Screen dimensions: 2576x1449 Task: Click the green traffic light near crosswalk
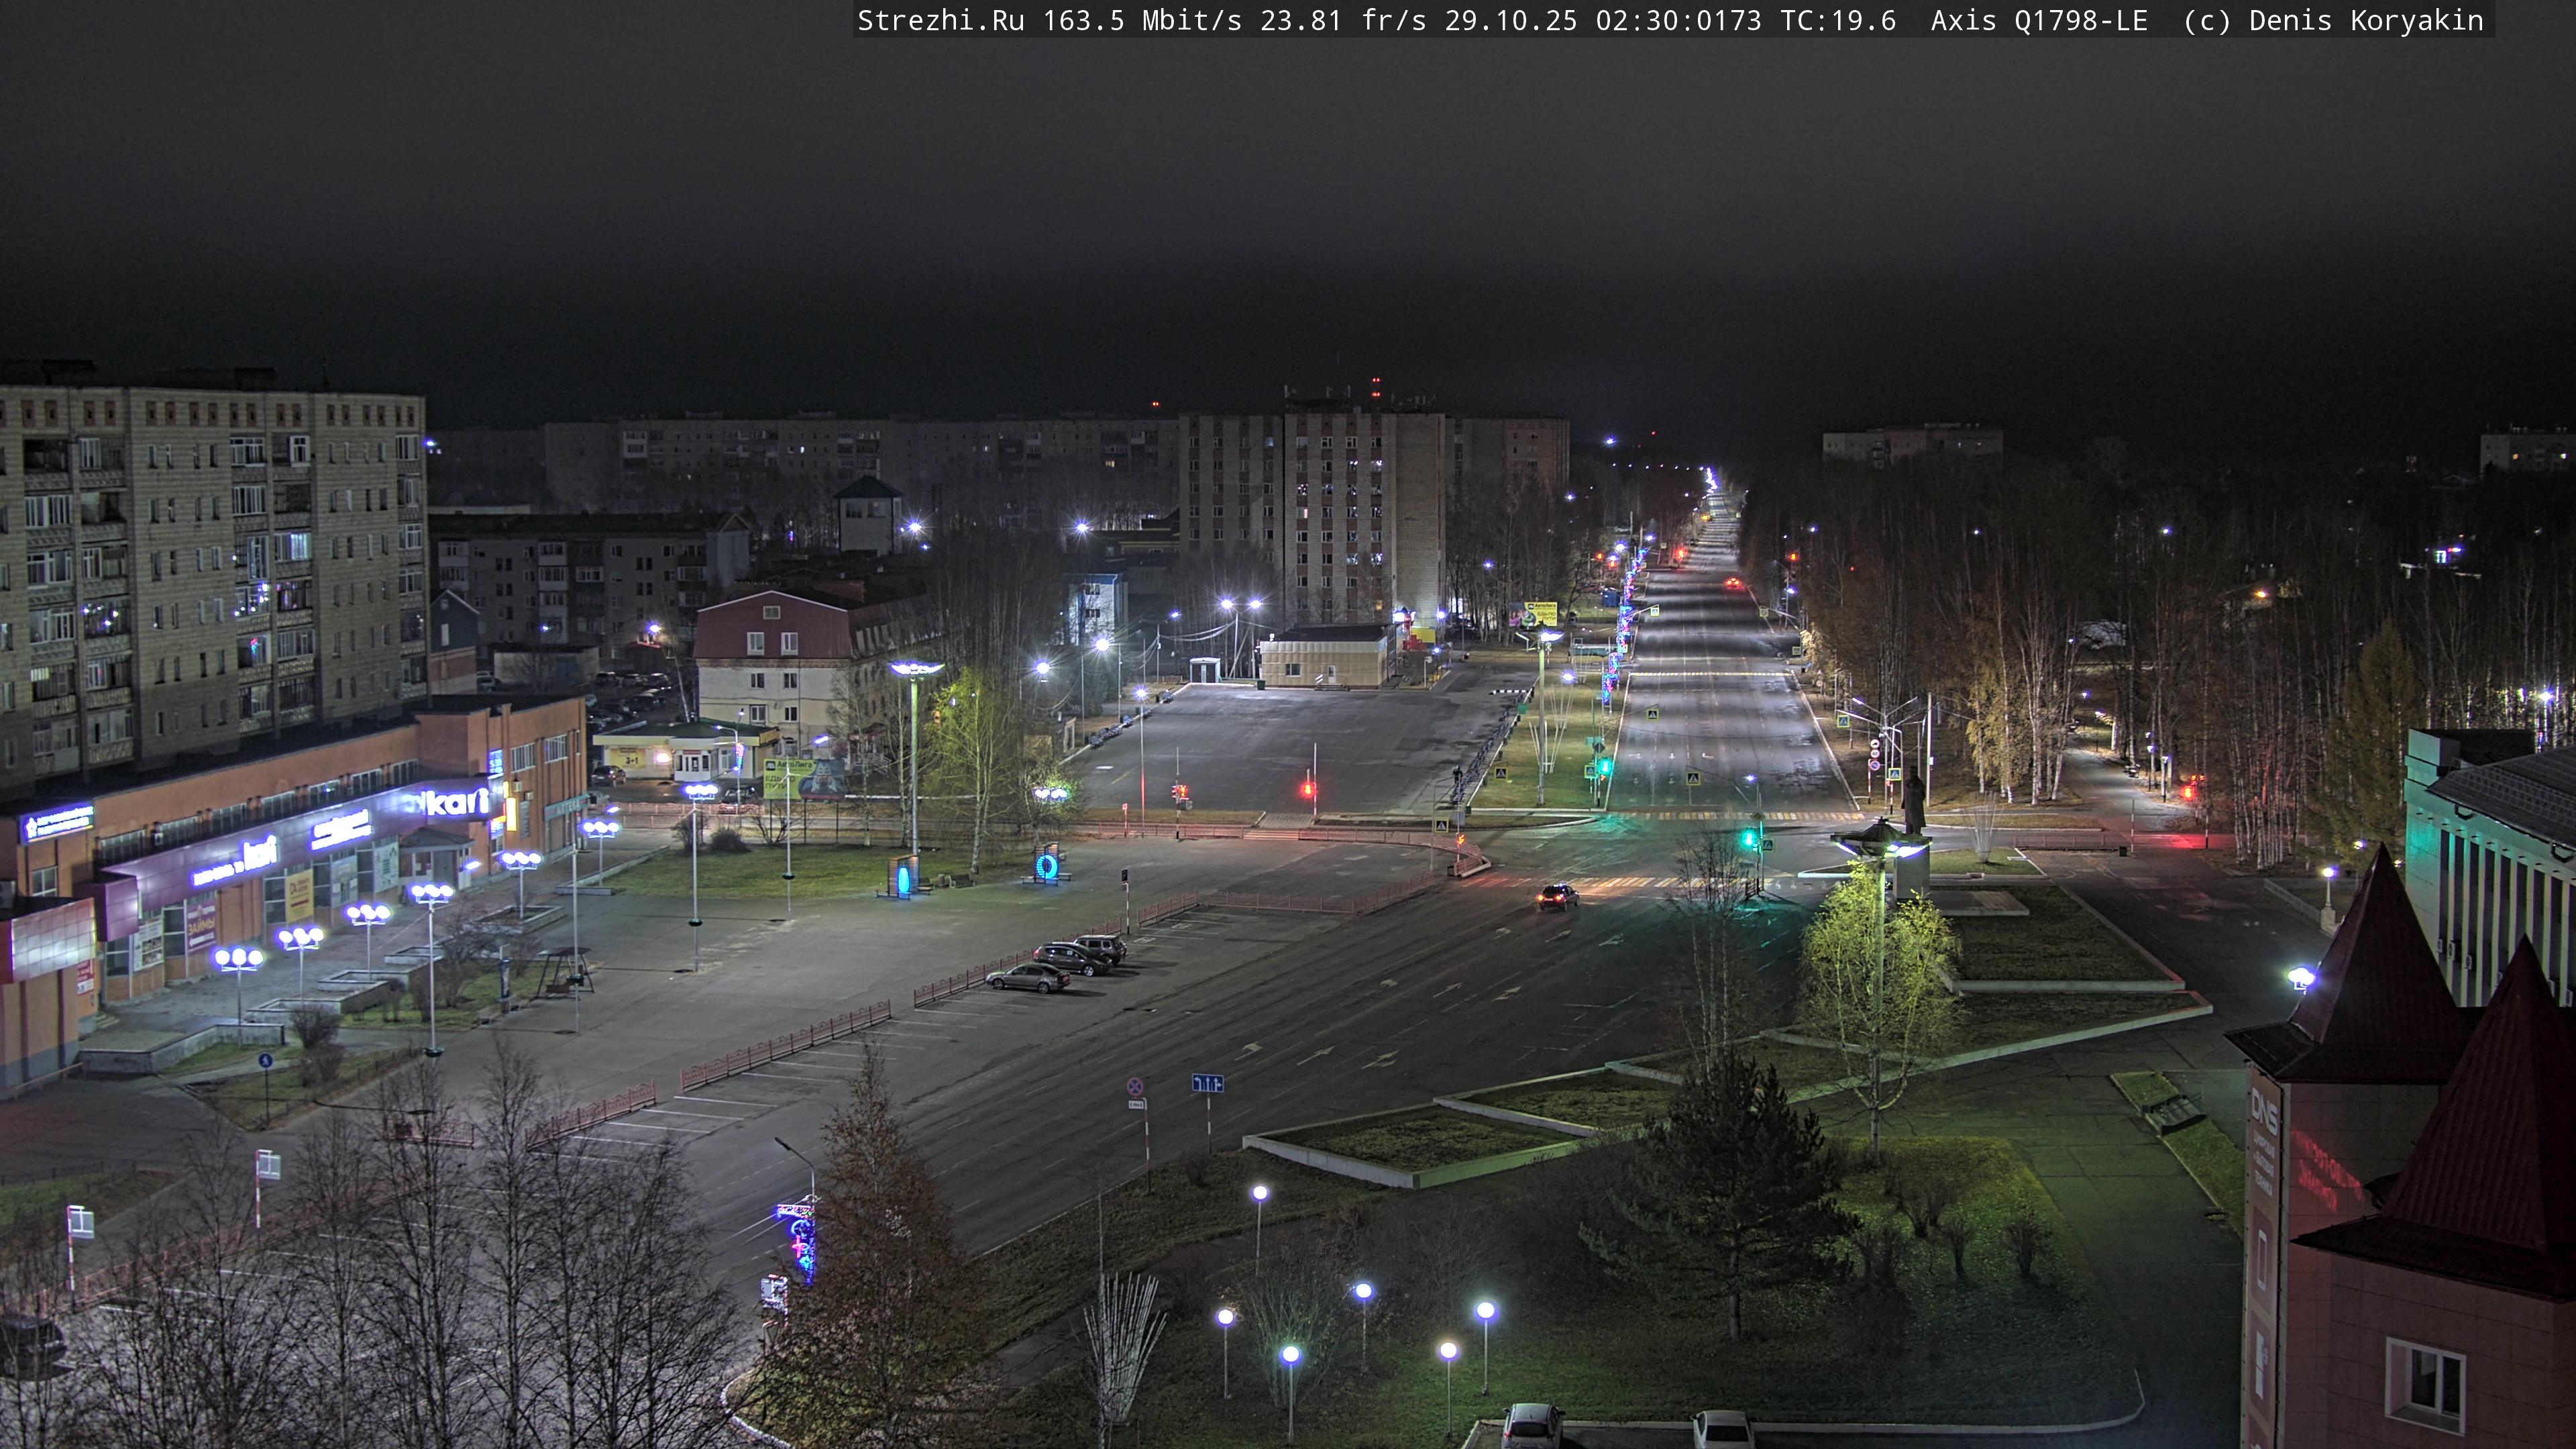point(1750,838)
